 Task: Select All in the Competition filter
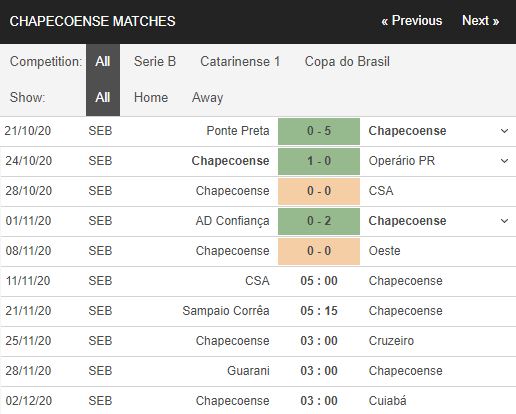pos(103,62)
